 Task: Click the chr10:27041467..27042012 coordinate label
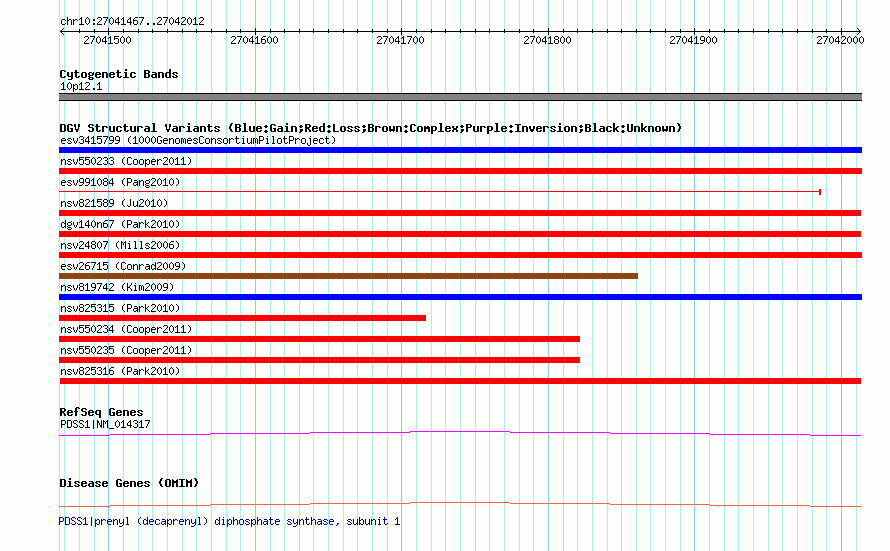132,21
